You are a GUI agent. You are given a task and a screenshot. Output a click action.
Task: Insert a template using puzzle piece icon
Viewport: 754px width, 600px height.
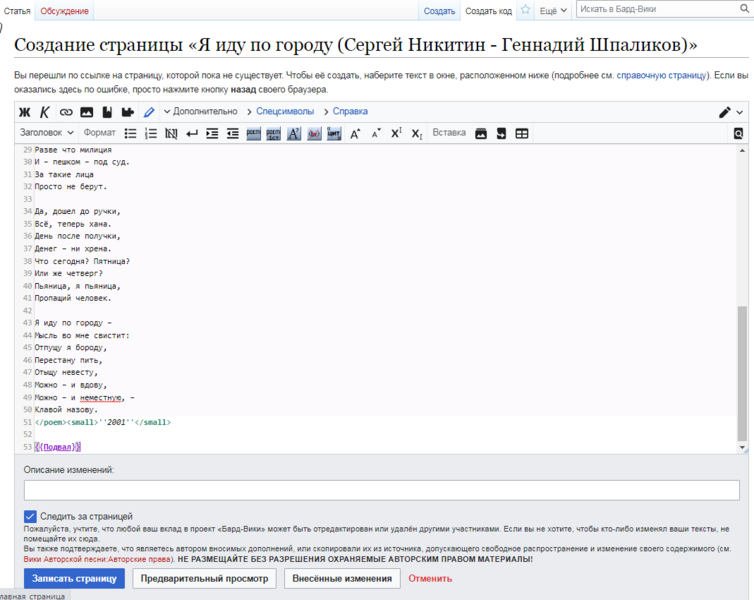127,112
